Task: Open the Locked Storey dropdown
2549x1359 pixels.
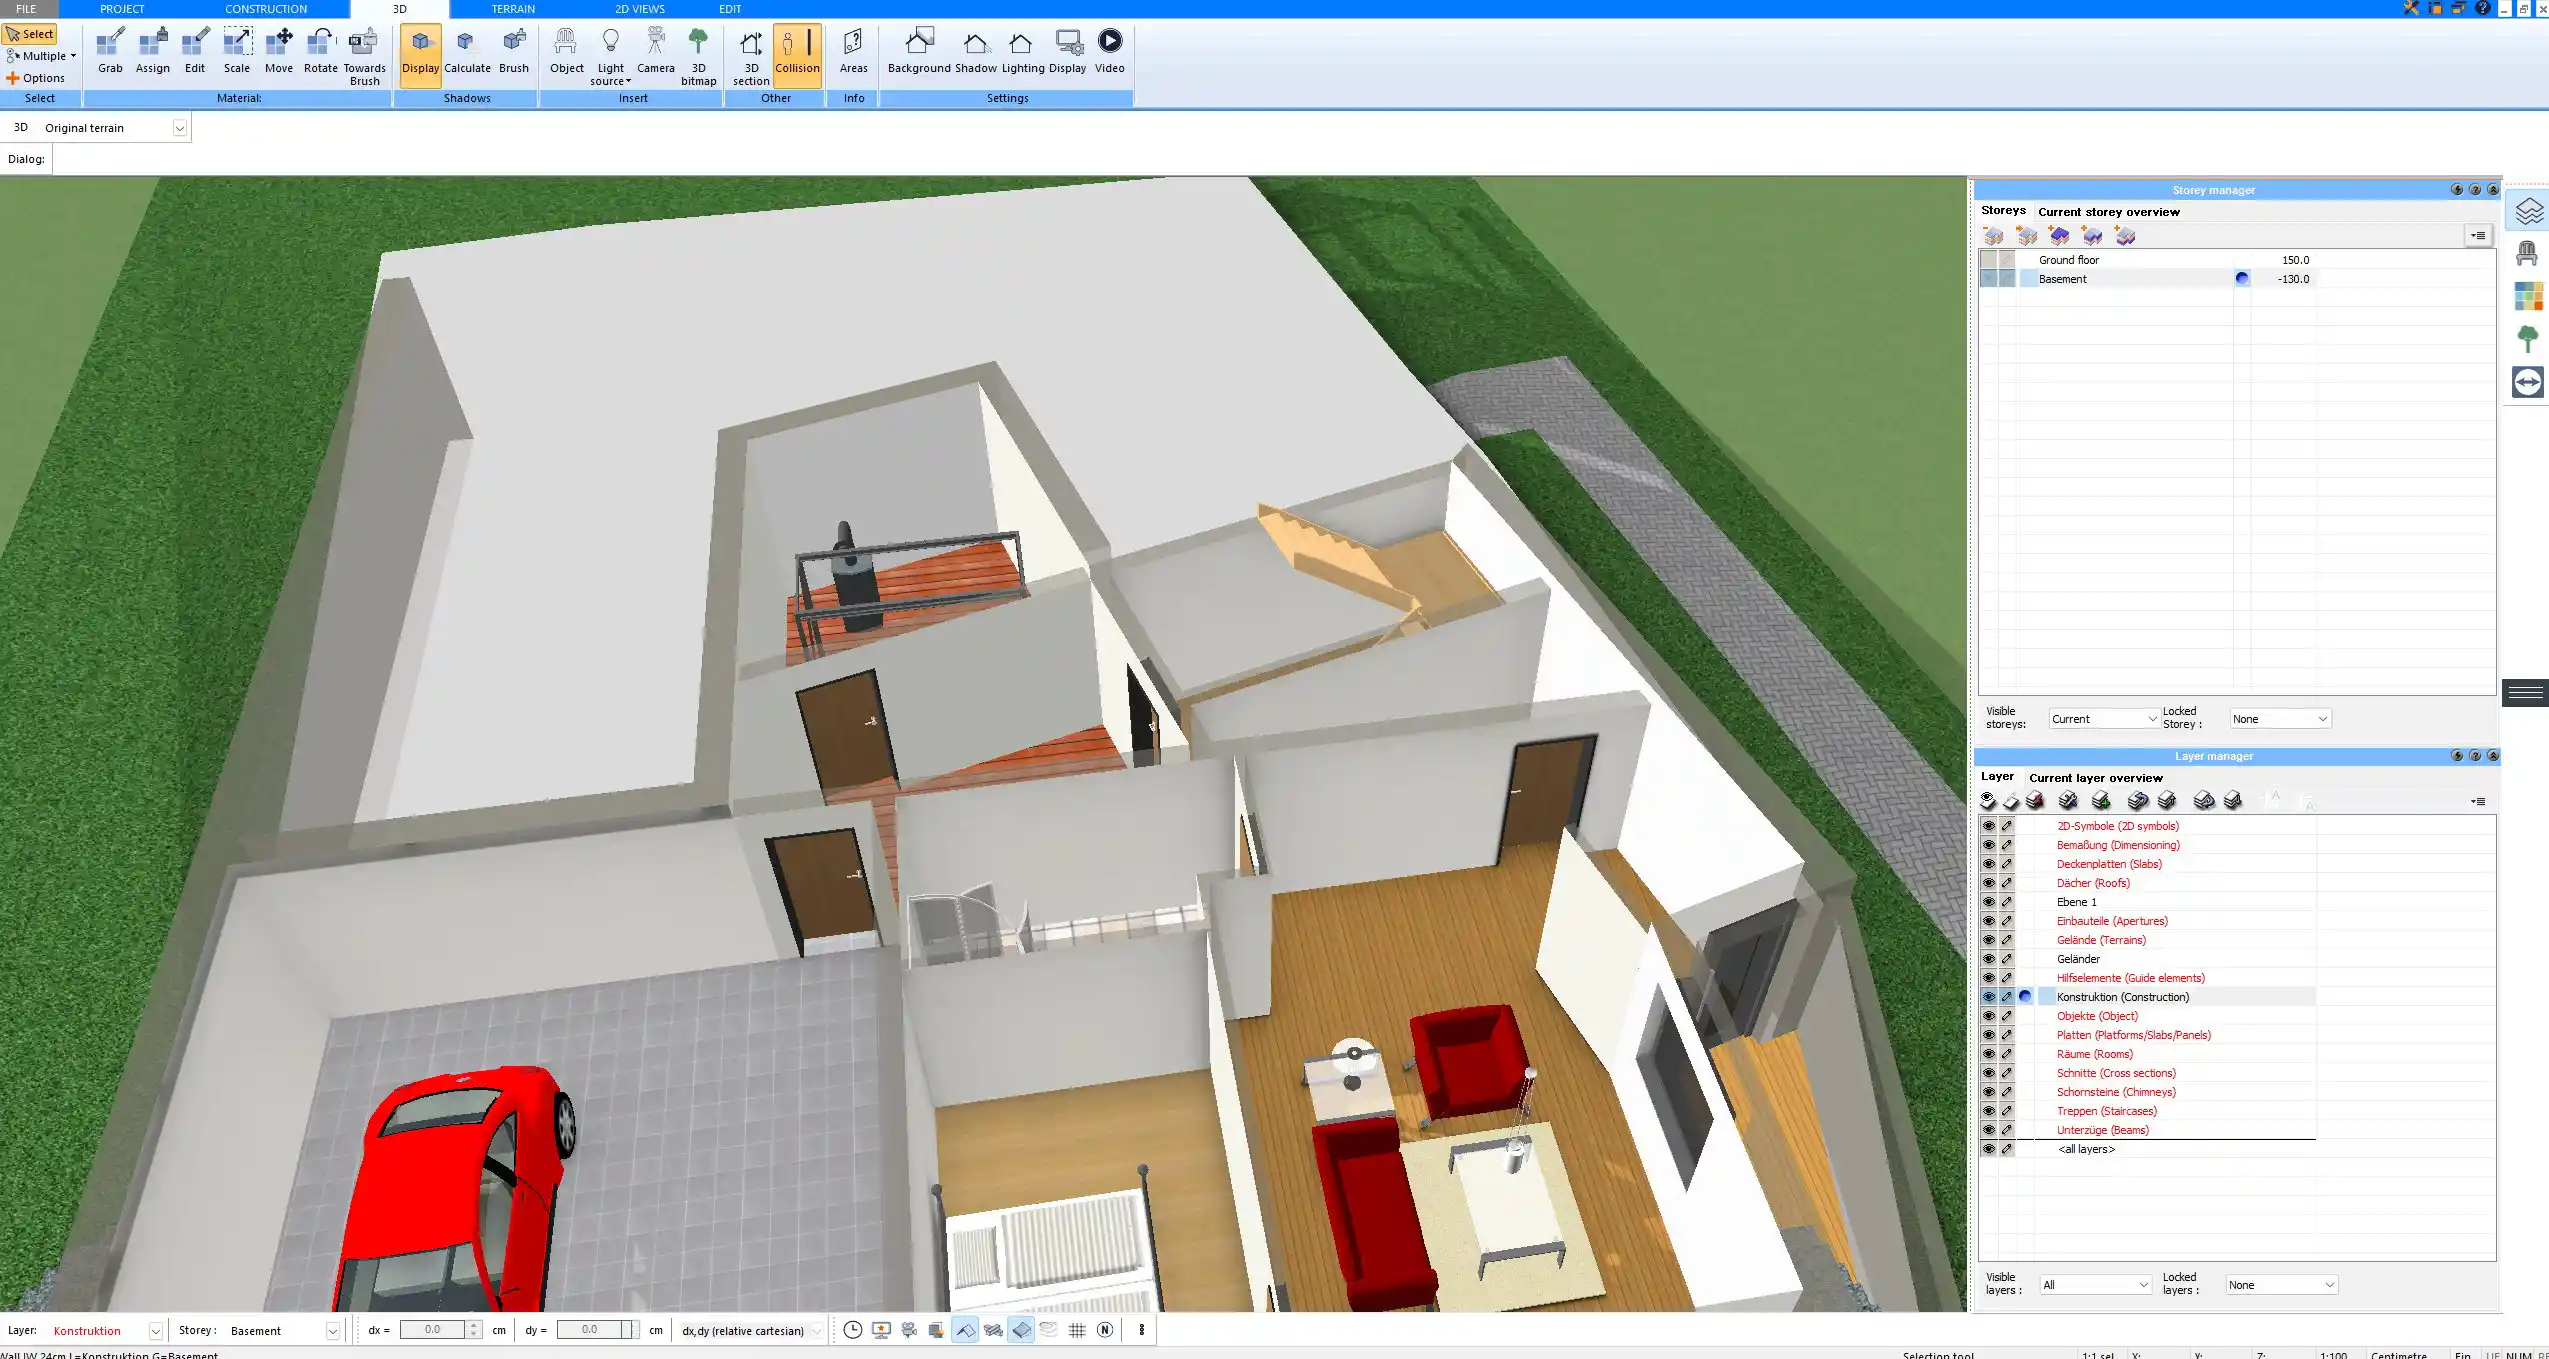Action: pos(2280,719)
